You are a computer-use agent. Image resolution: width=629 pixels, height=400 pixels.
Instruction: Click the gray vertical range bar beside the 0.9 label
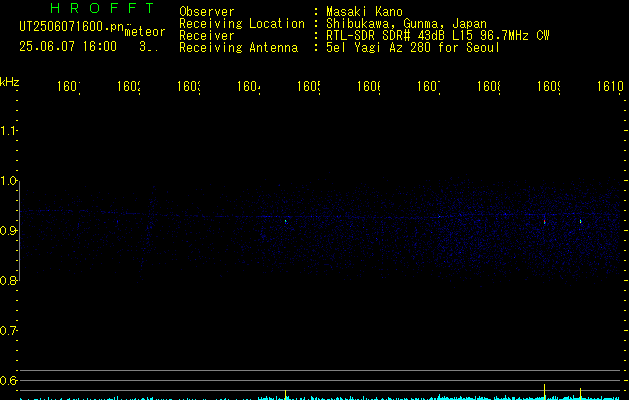click(x=19, y=231)
